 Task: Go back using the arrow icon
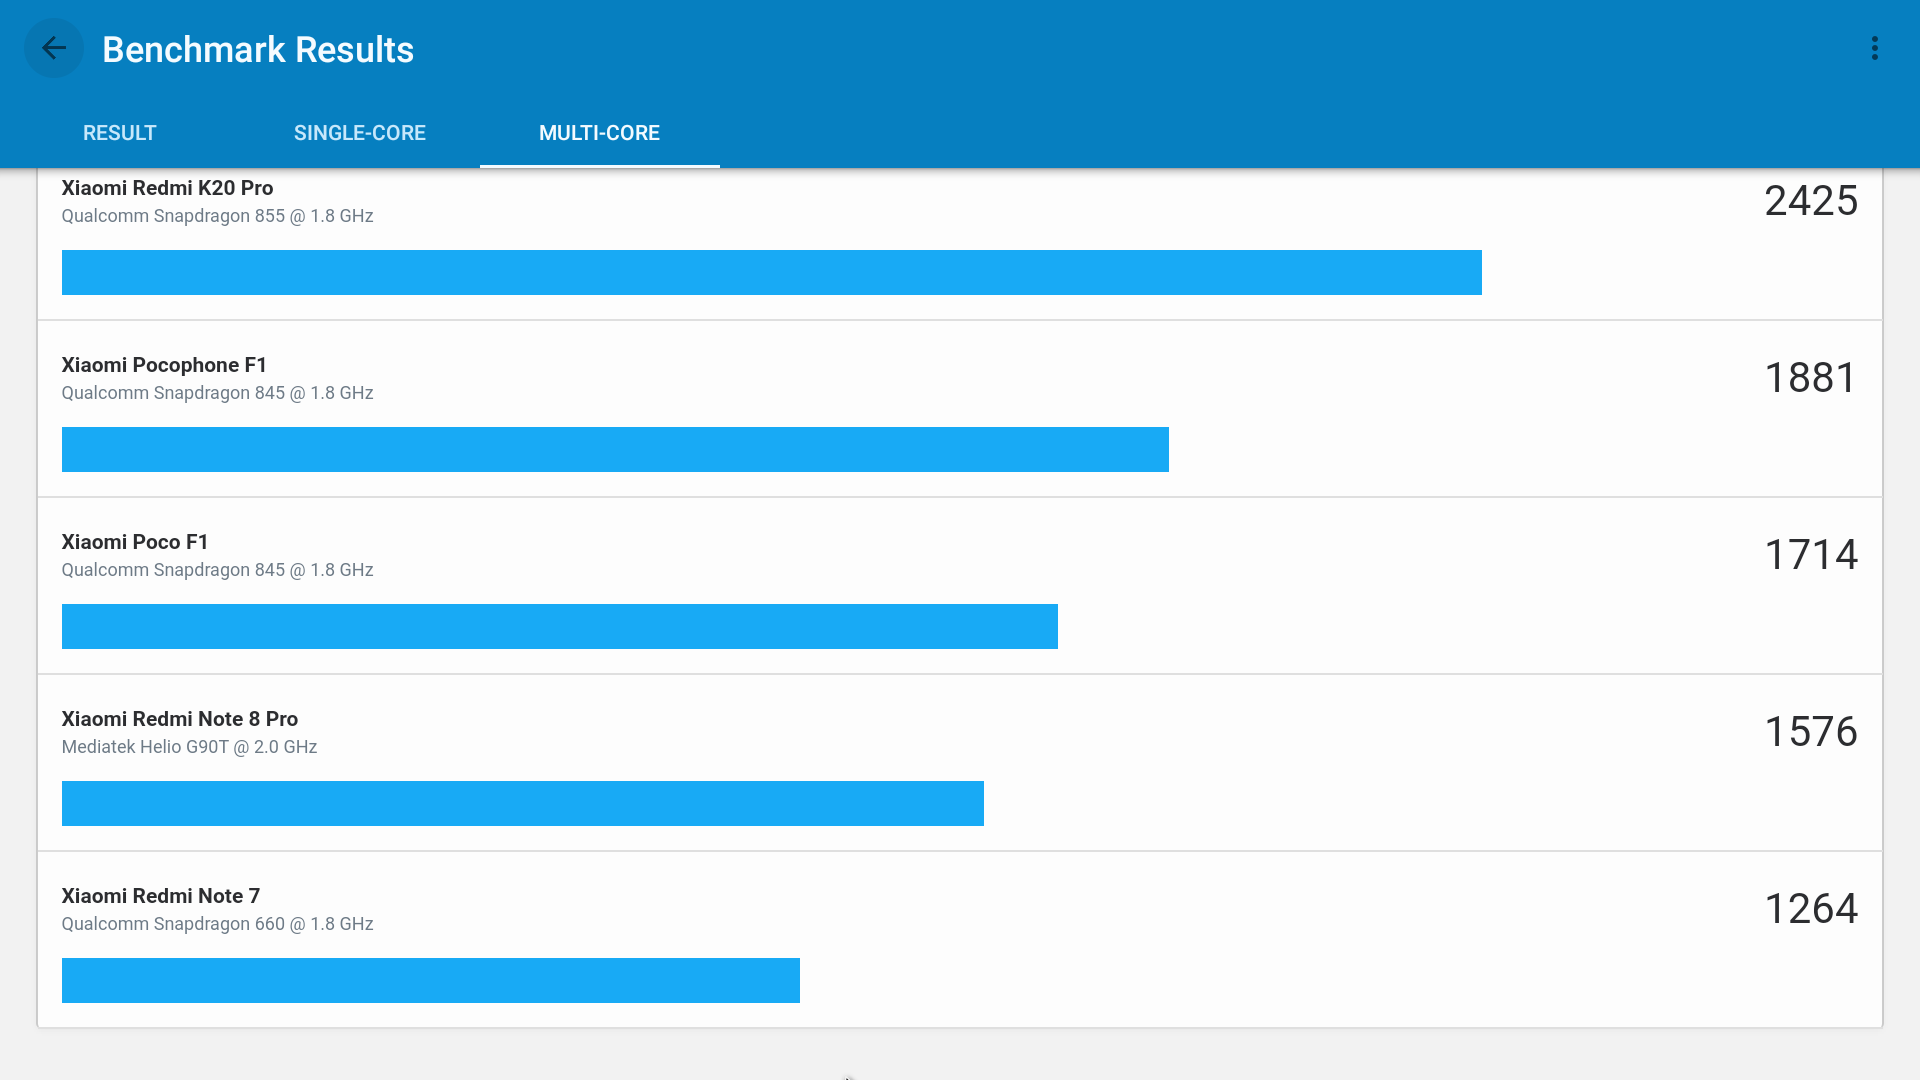(x=54, y=48)
